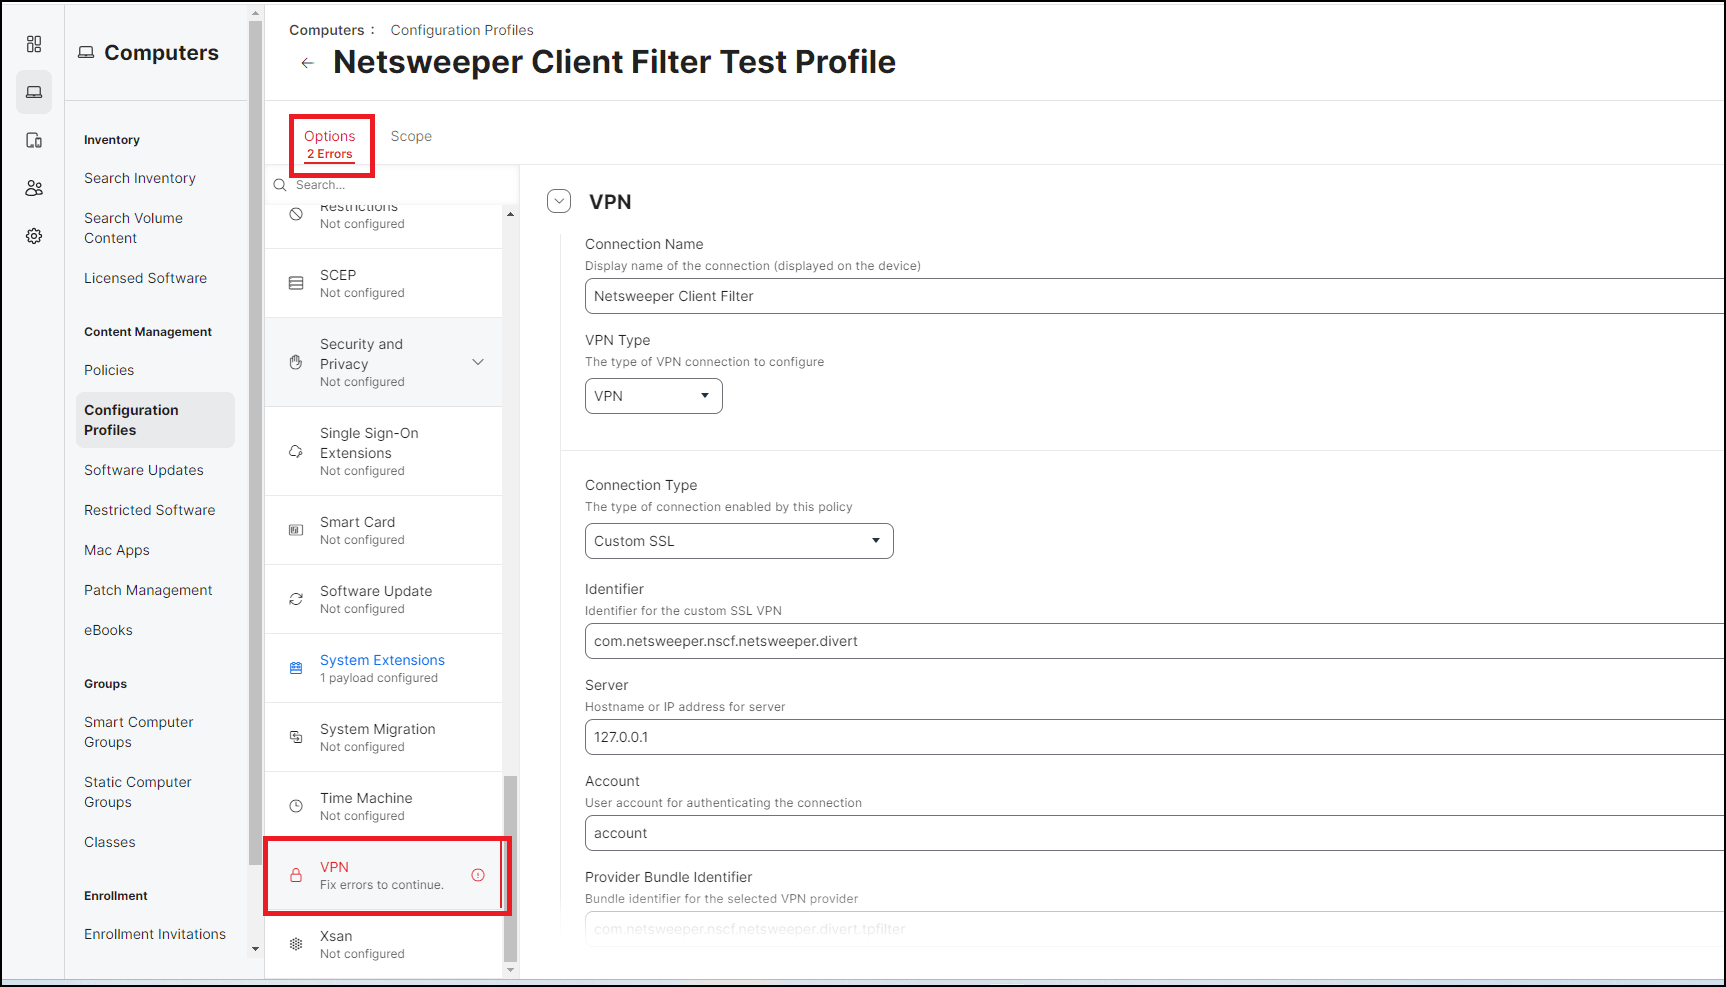Click the back arrow beside profile title
This screenshot has height=987, width=1726.
point(308,62)
